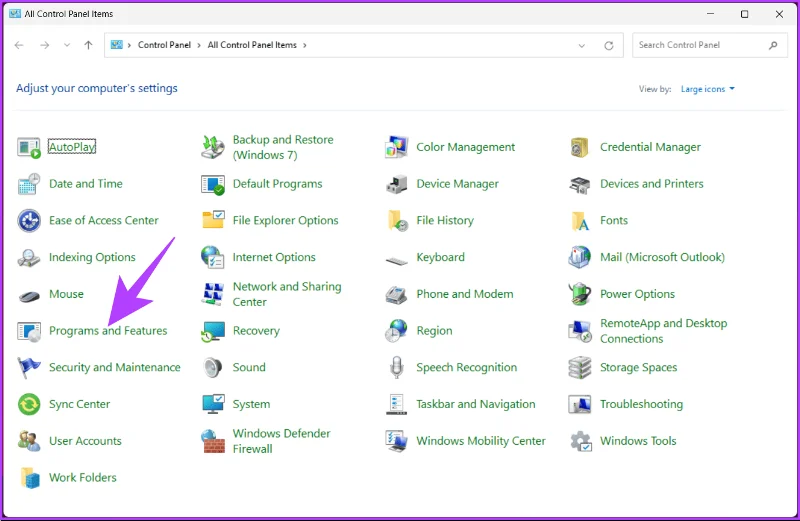Open the Region globe clock icon

point(396,331)
